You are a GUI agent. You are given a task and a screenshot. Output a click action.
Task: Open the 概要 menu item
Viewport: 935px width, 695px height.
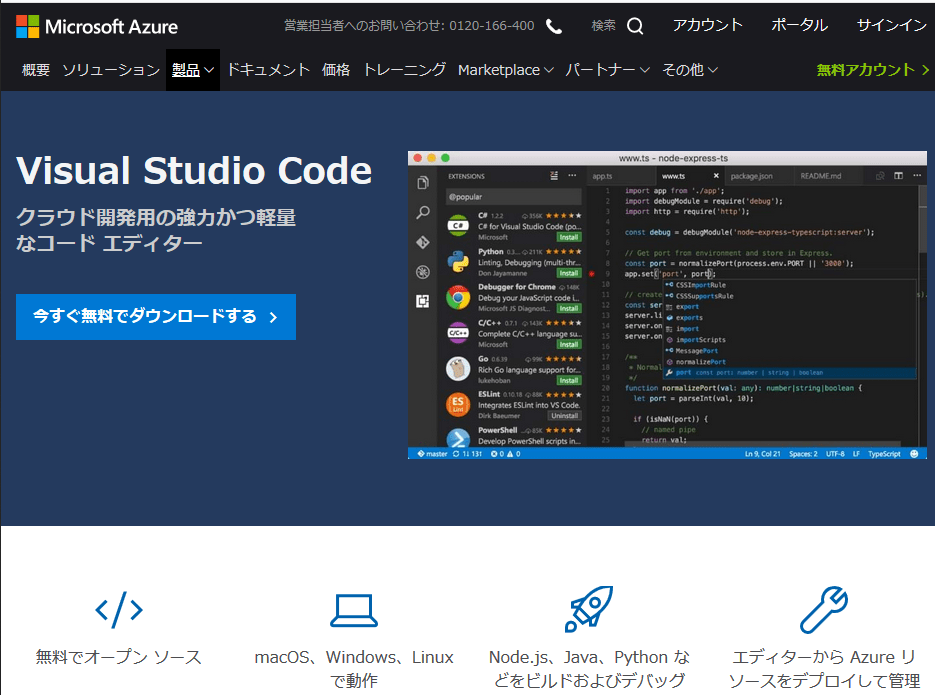coord(36,70)
